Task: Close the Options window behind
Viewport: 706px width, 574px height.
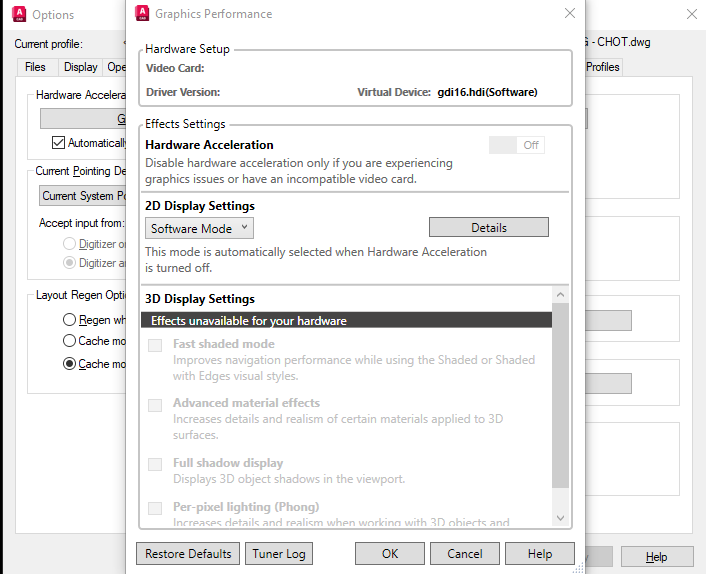Action: pos(692,14)
